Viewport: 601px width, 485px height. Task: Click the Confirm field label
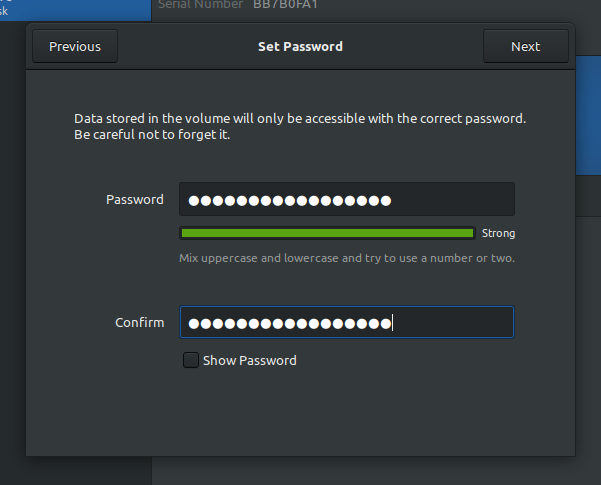(x=139, y=322)
